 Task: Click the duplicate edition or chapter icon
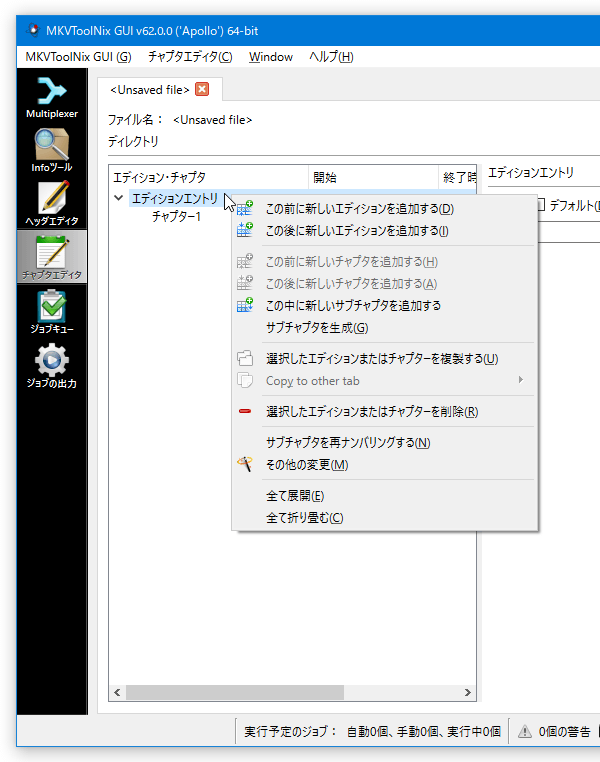pos(245,358)
